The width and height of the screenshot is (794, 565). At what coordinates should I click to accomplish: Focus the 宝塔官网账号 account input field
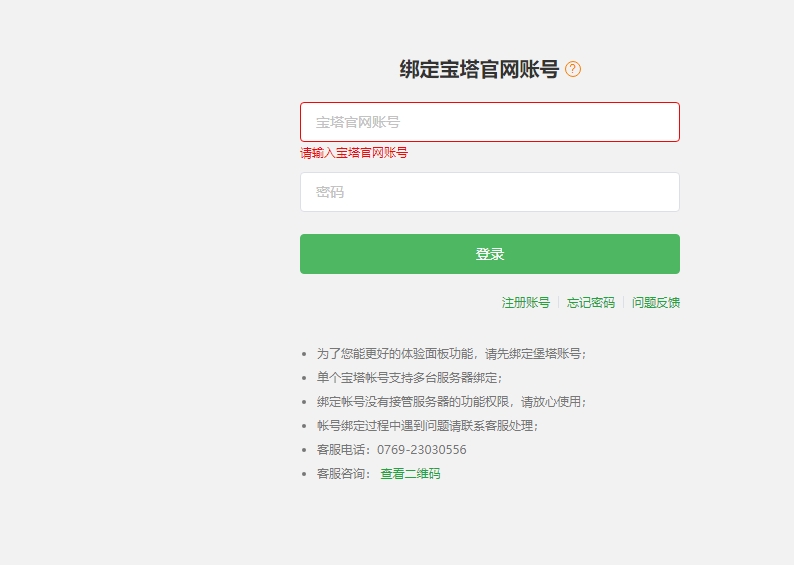[x=490, y=122]
